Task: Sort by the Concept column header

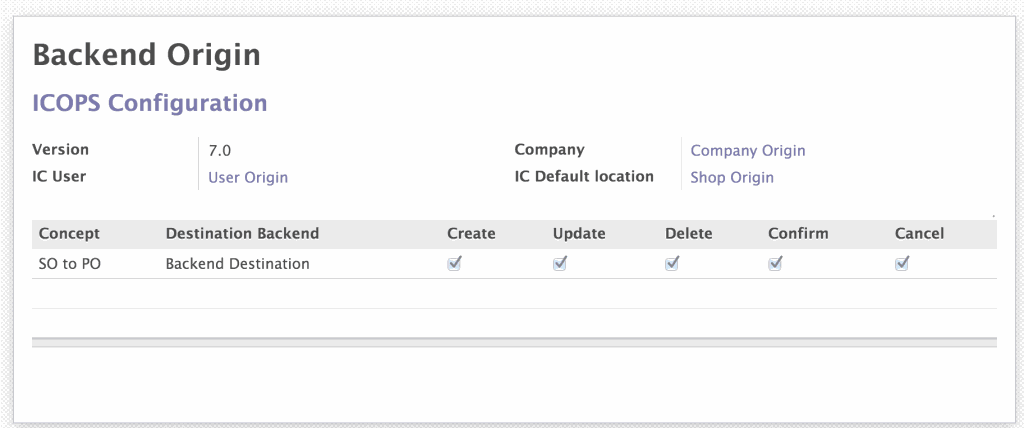Action: point(69,234)
